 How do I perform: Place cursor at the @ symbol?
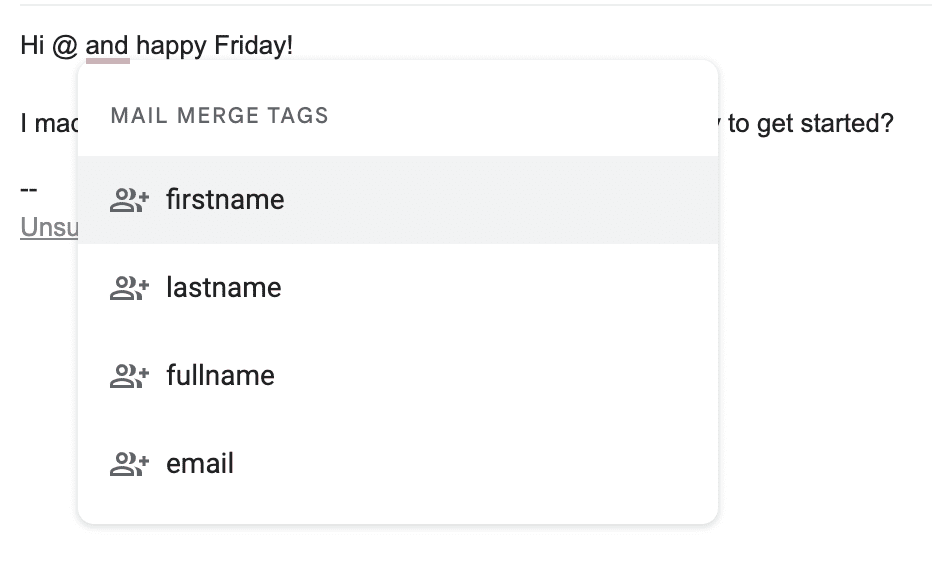pos(65,46)
